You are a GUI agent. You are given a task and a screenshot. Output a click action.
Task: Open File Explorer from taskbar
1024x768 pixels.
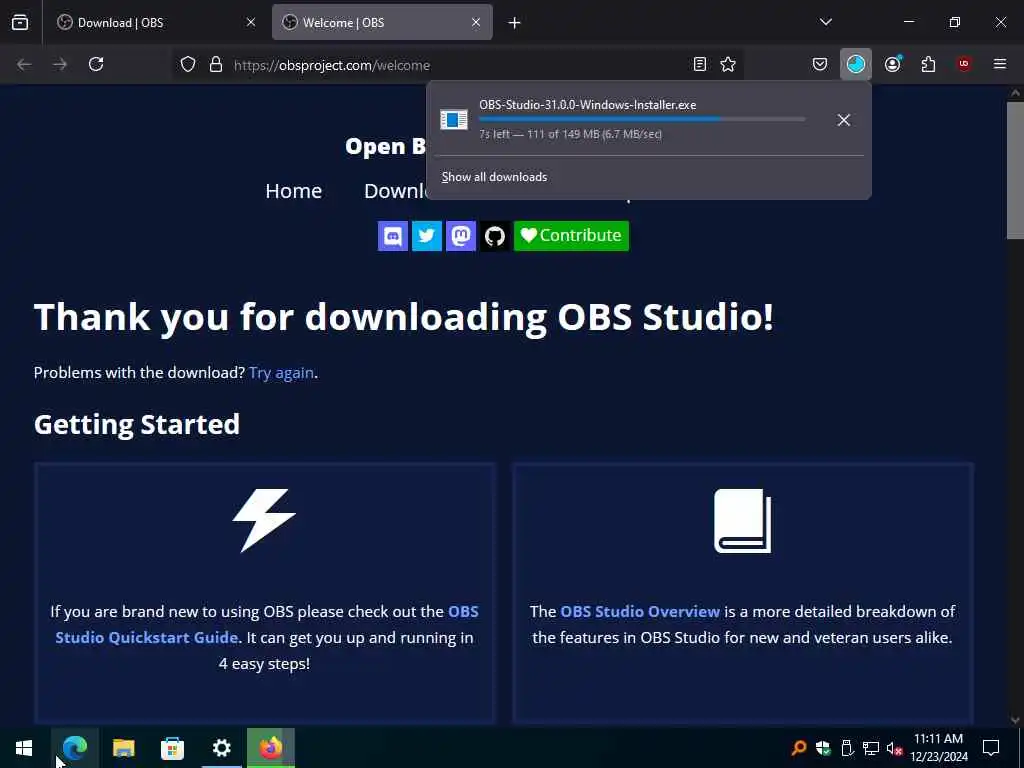click(x=124, y=748)
